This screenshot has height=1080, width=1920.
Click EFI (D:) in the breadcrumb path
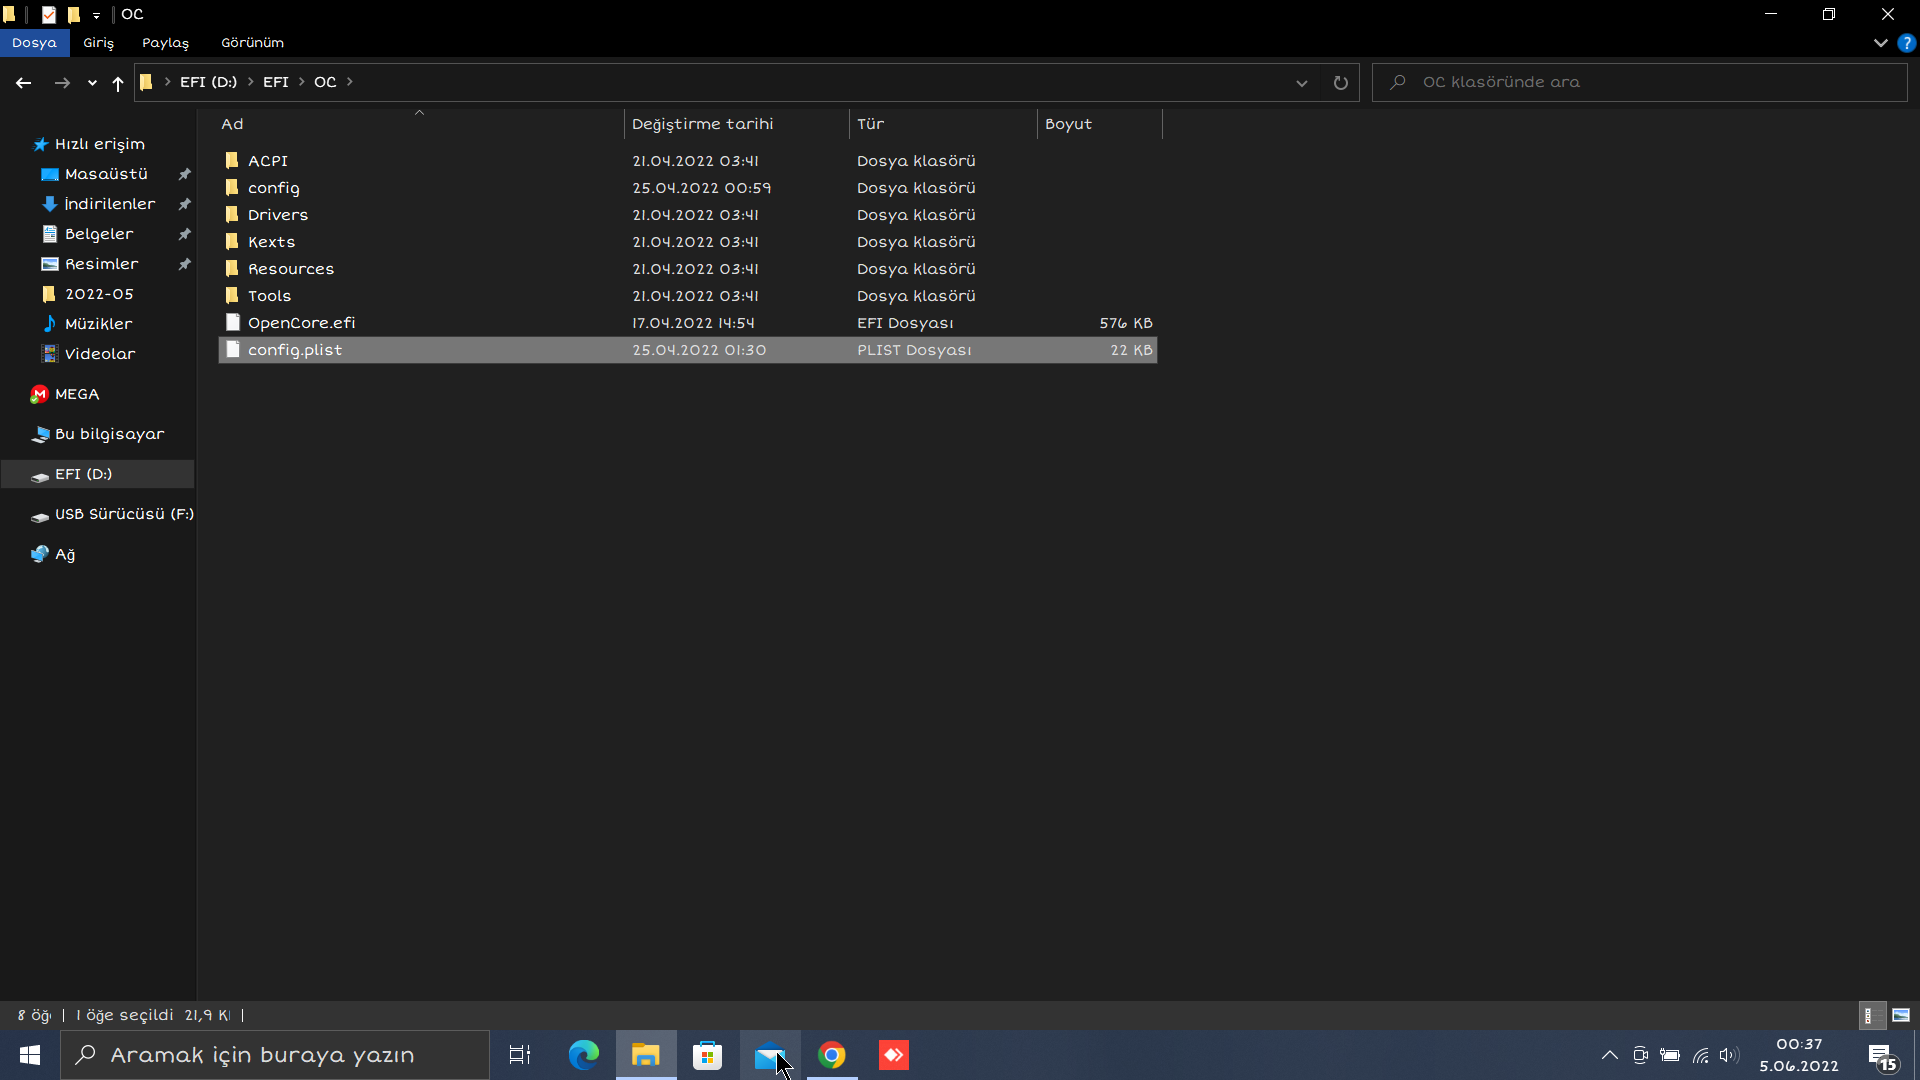(x=208, y=82)
